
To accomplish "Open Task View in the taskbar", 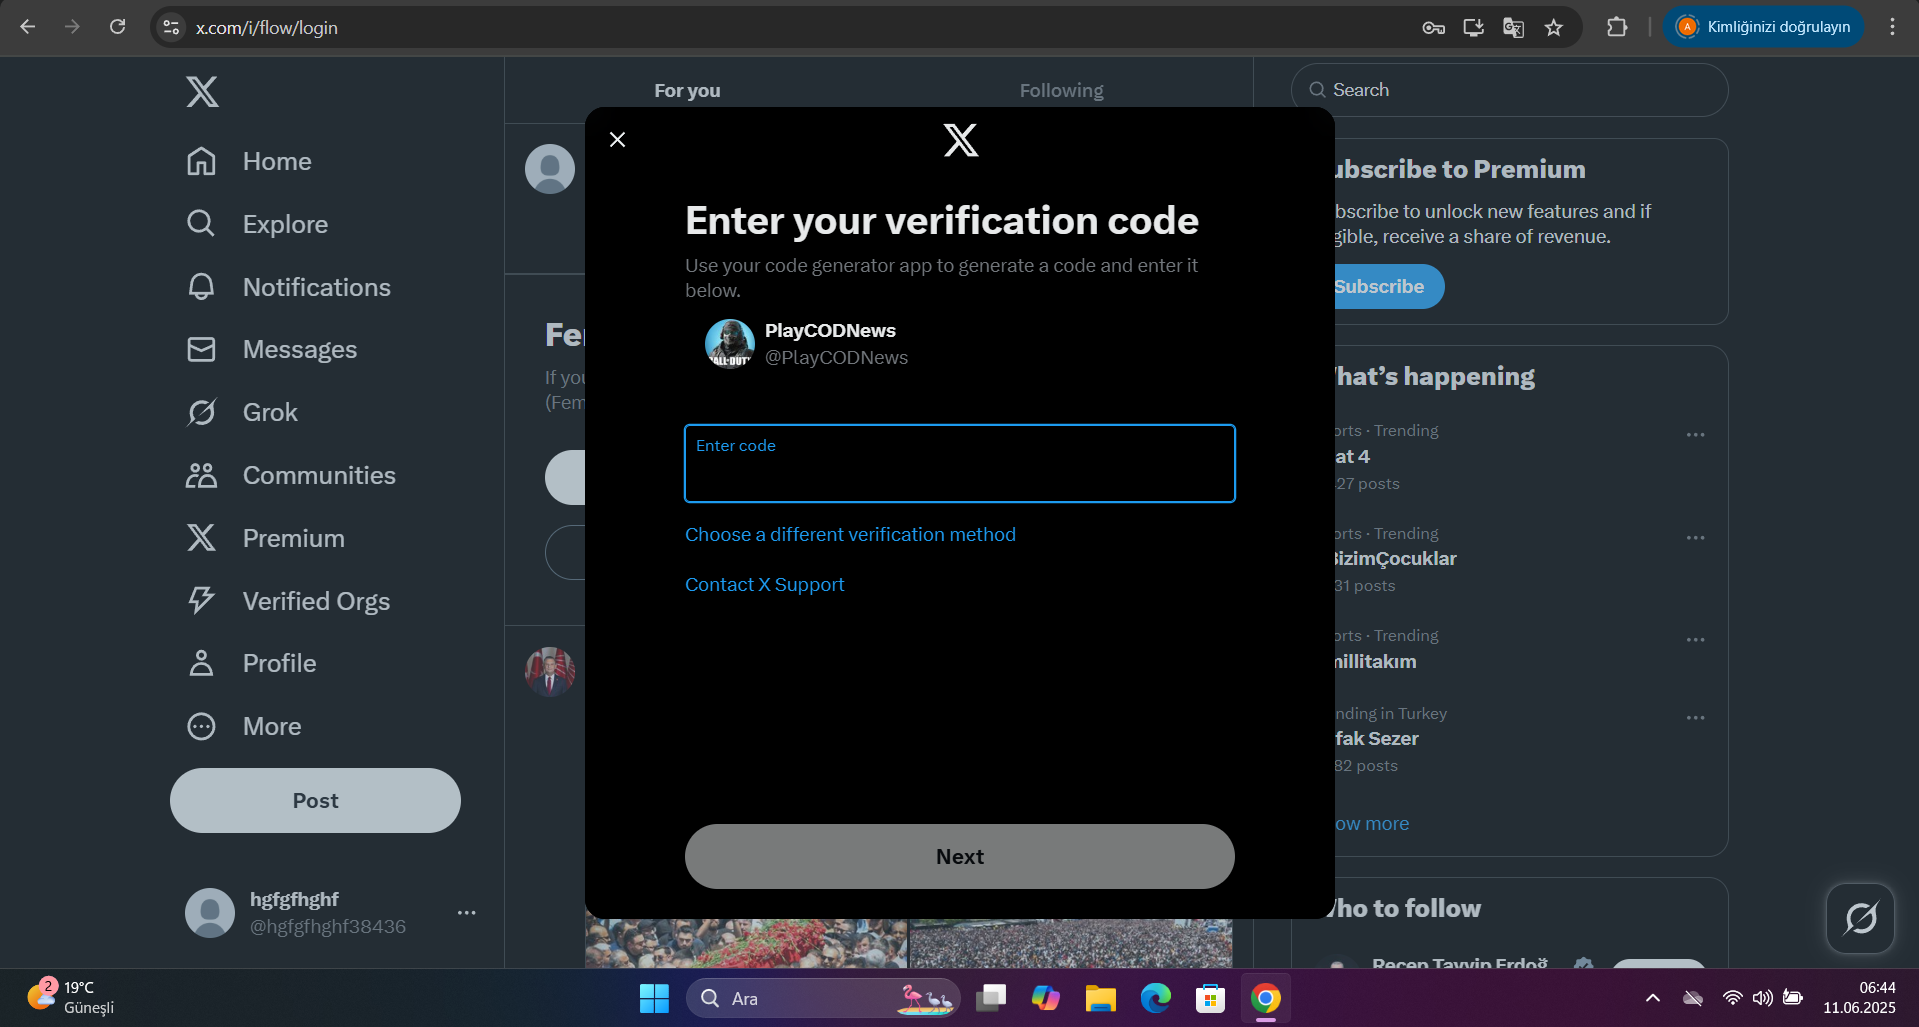I will coord(991,998).
